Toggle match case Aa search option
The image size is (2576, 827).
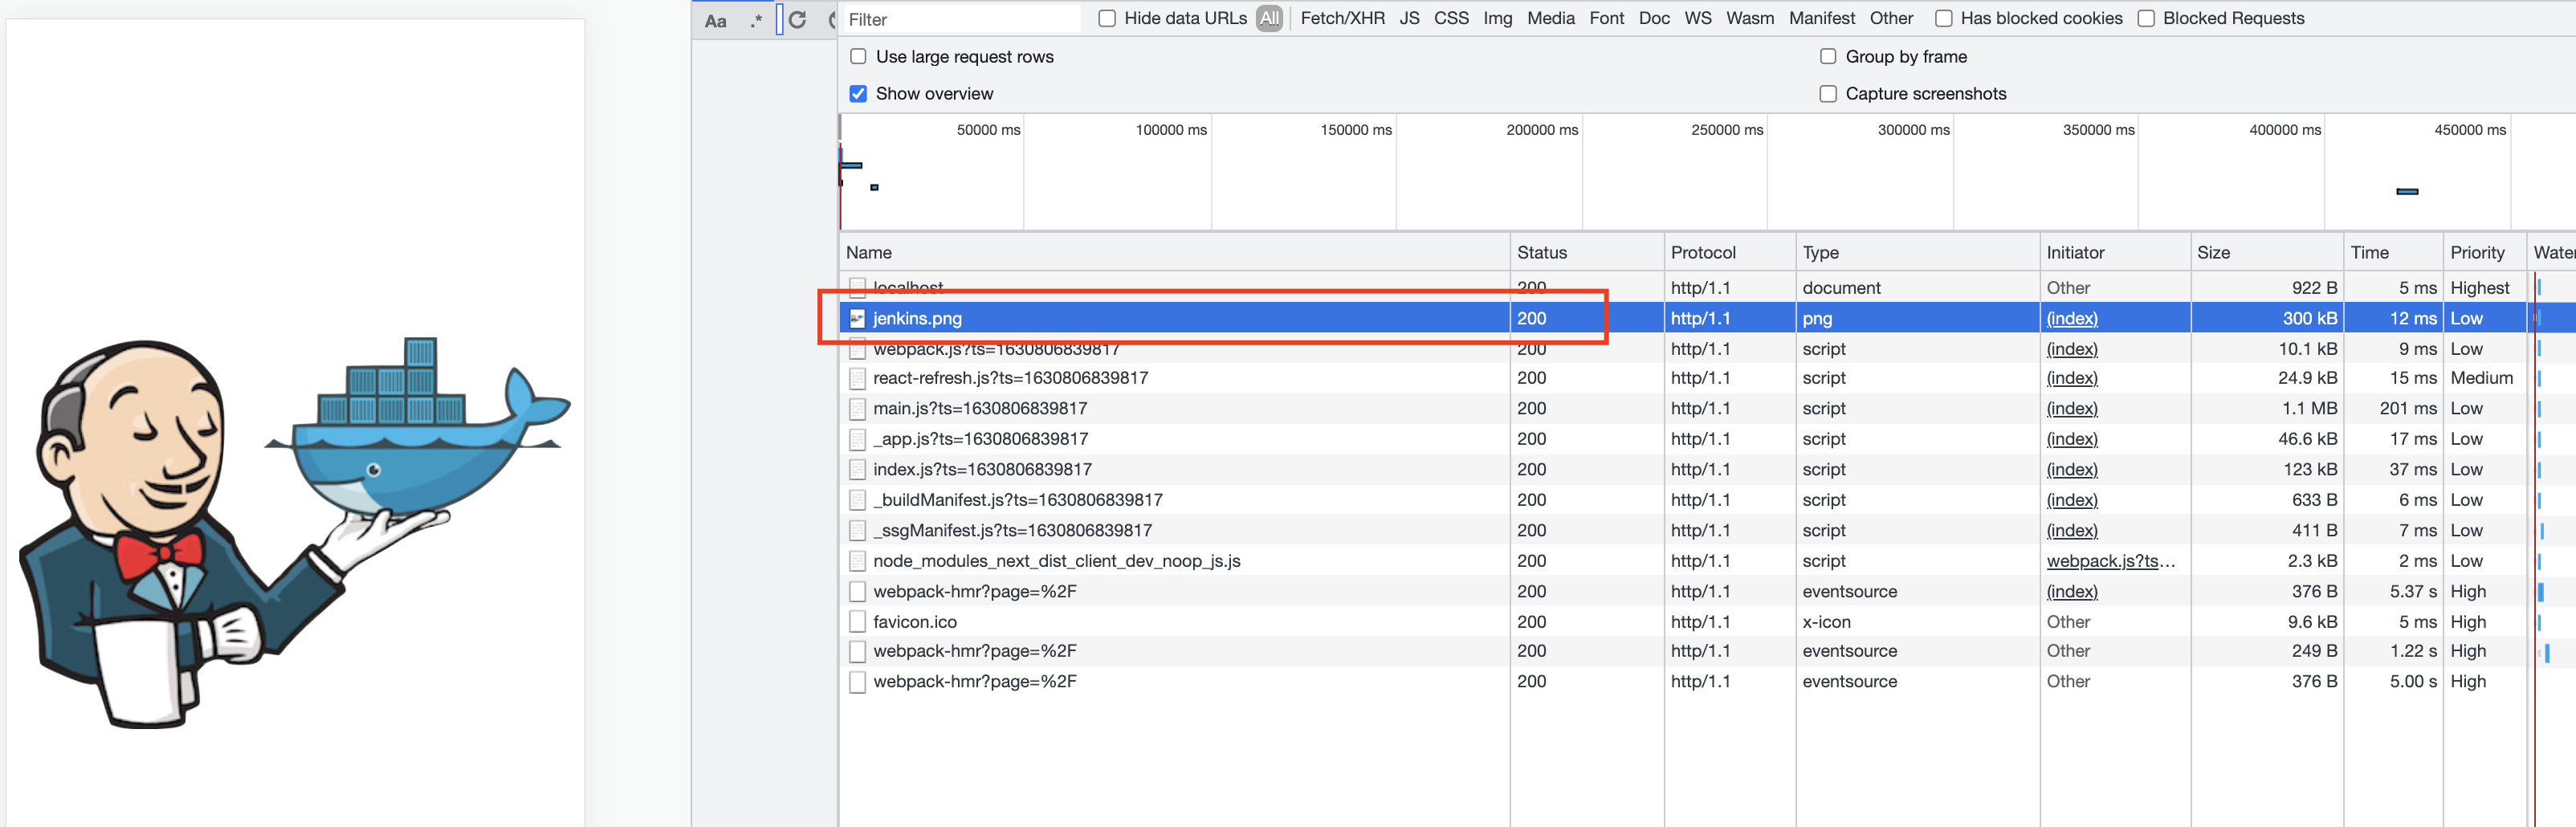click(715, 21)
